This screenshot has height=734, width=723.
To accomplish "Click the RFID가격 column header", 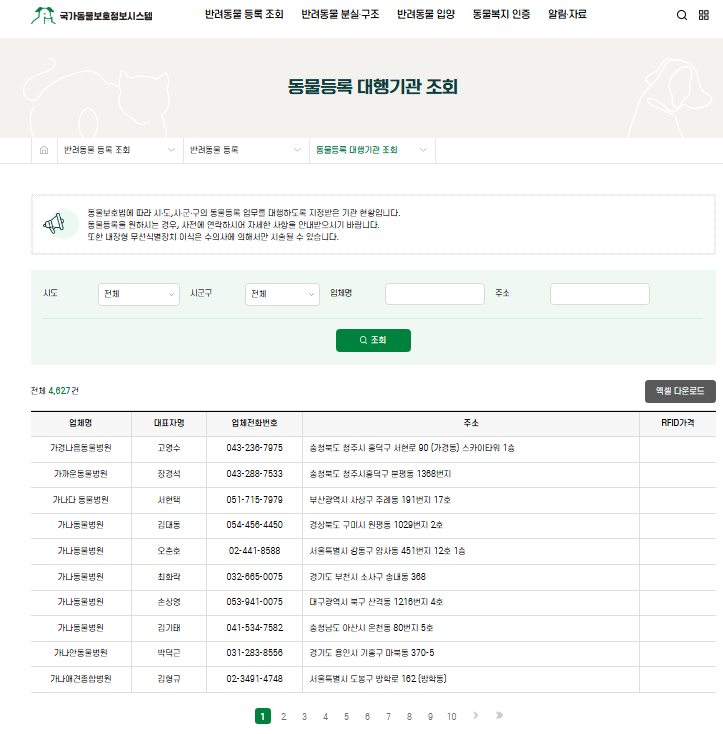I will (678, 423).
